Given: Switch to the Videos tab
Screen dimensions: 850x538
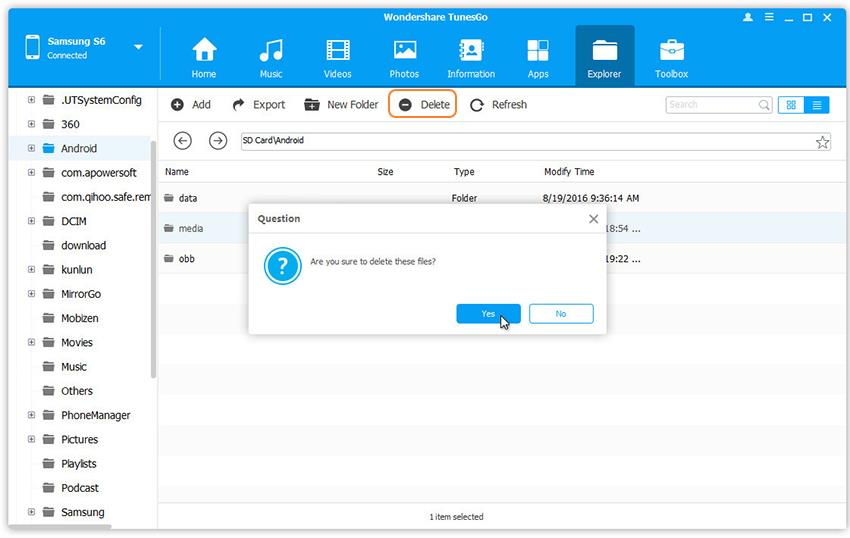Looking at the screenshot, I should 338,56.
